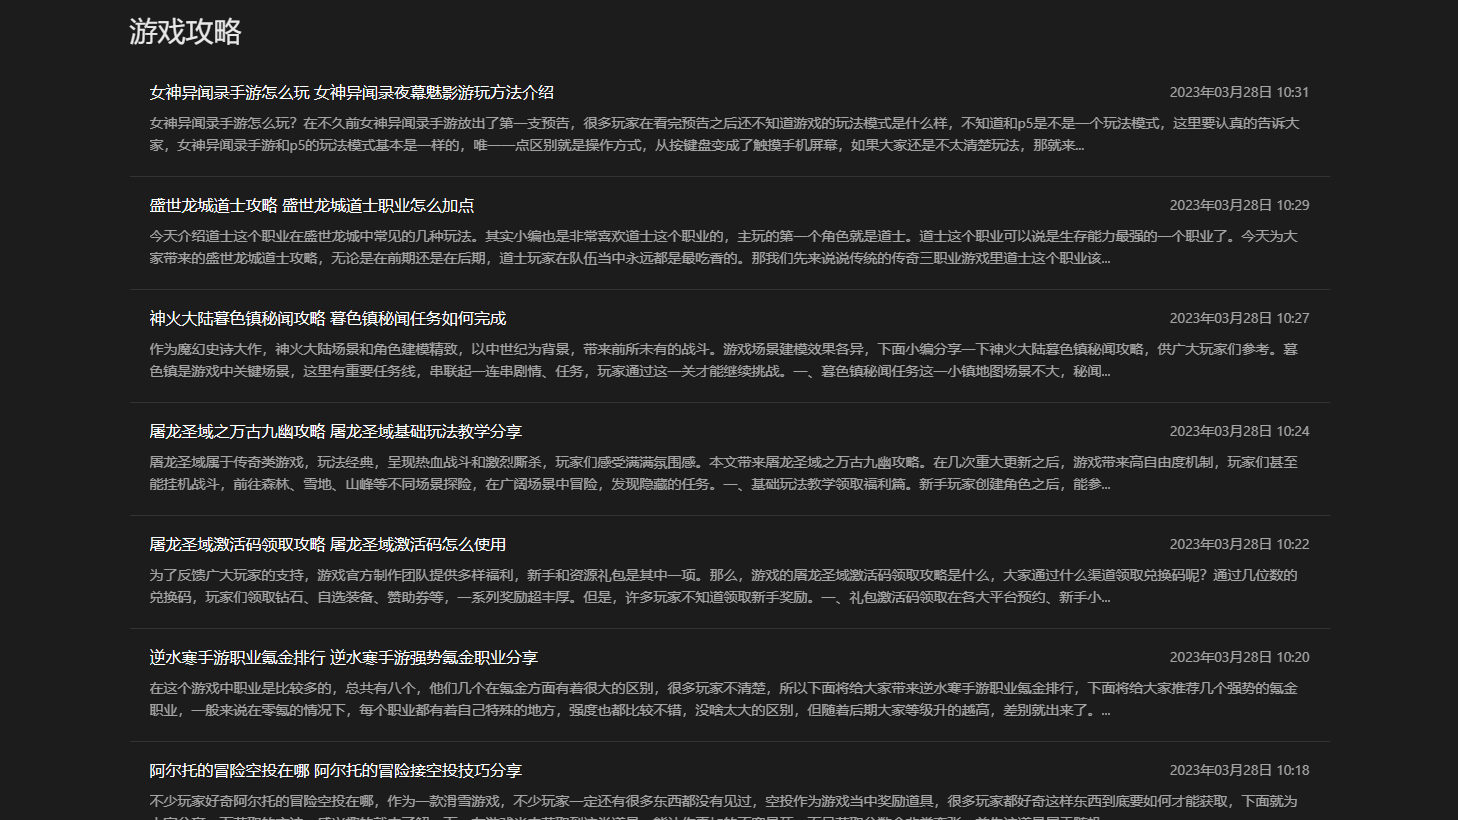Select the 10:22 post date
This screenshot has width=1458, height=820.
pyautogui.click(x=1239, y=544)
